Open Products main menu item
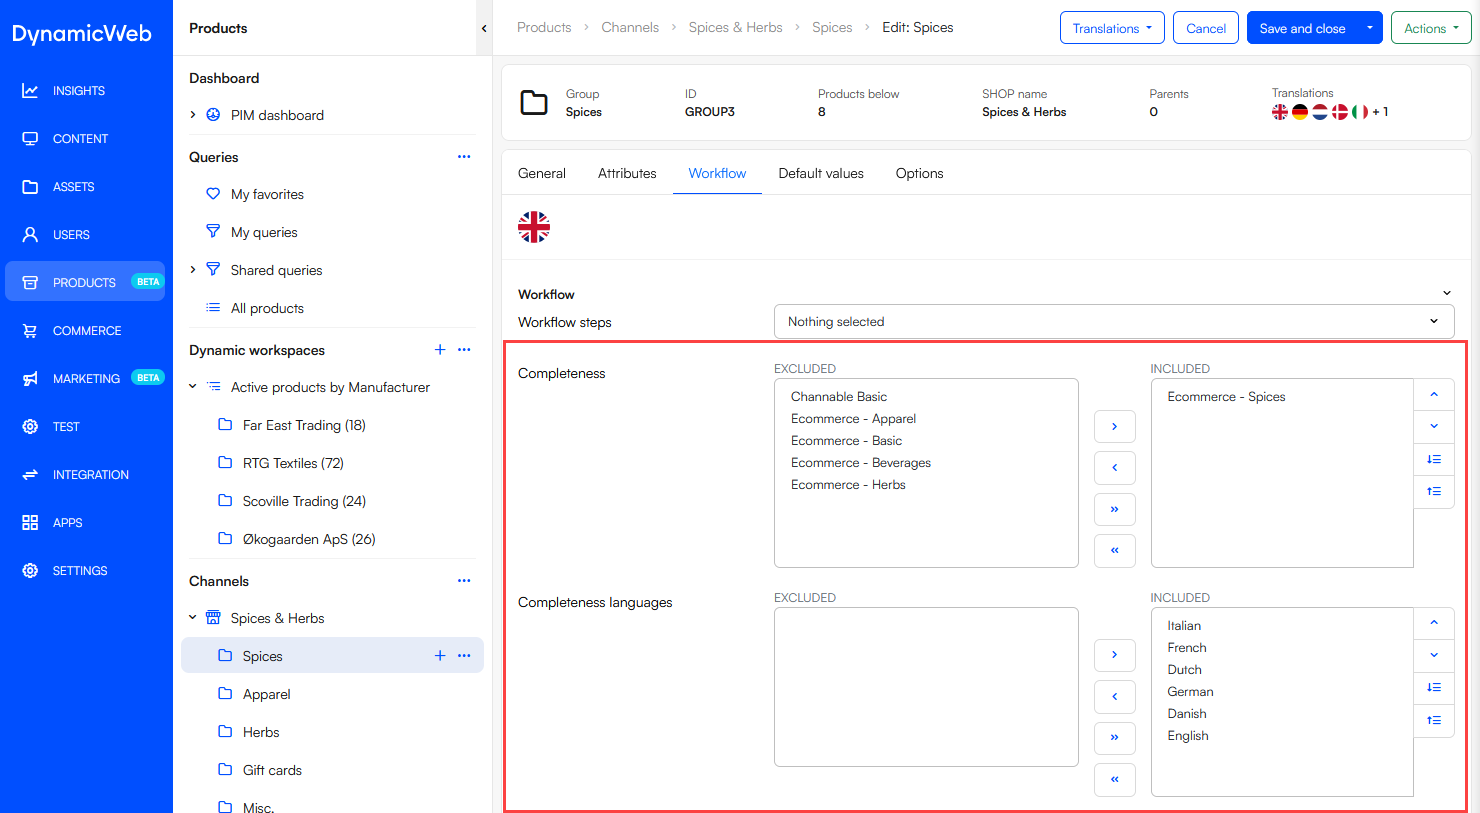Screen dimensions: 1480x813 pyautogui.click(x=85, y=283)
